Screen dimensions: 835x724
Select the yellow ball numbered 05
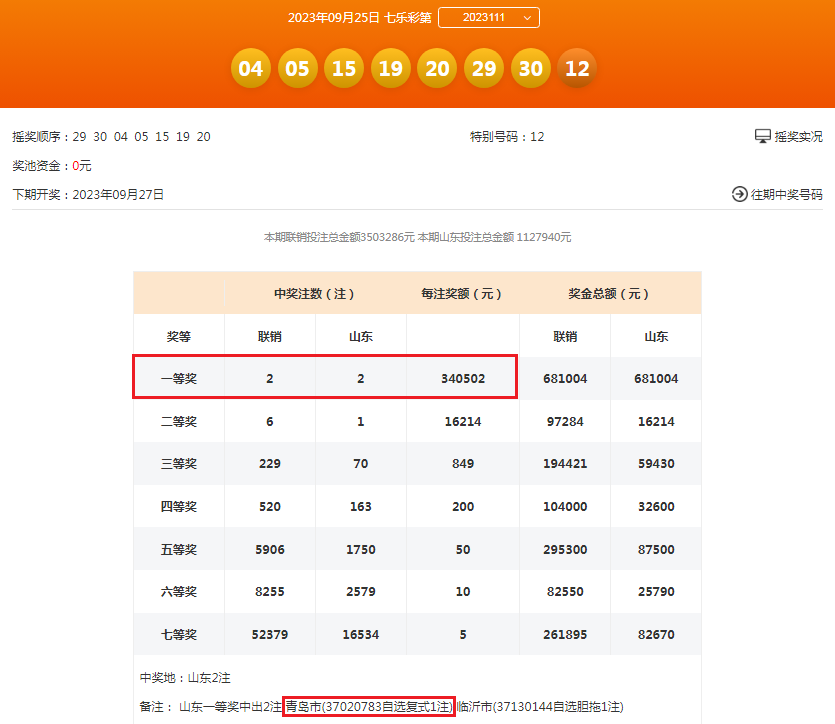pyautogui.click(x=297, y=68)
